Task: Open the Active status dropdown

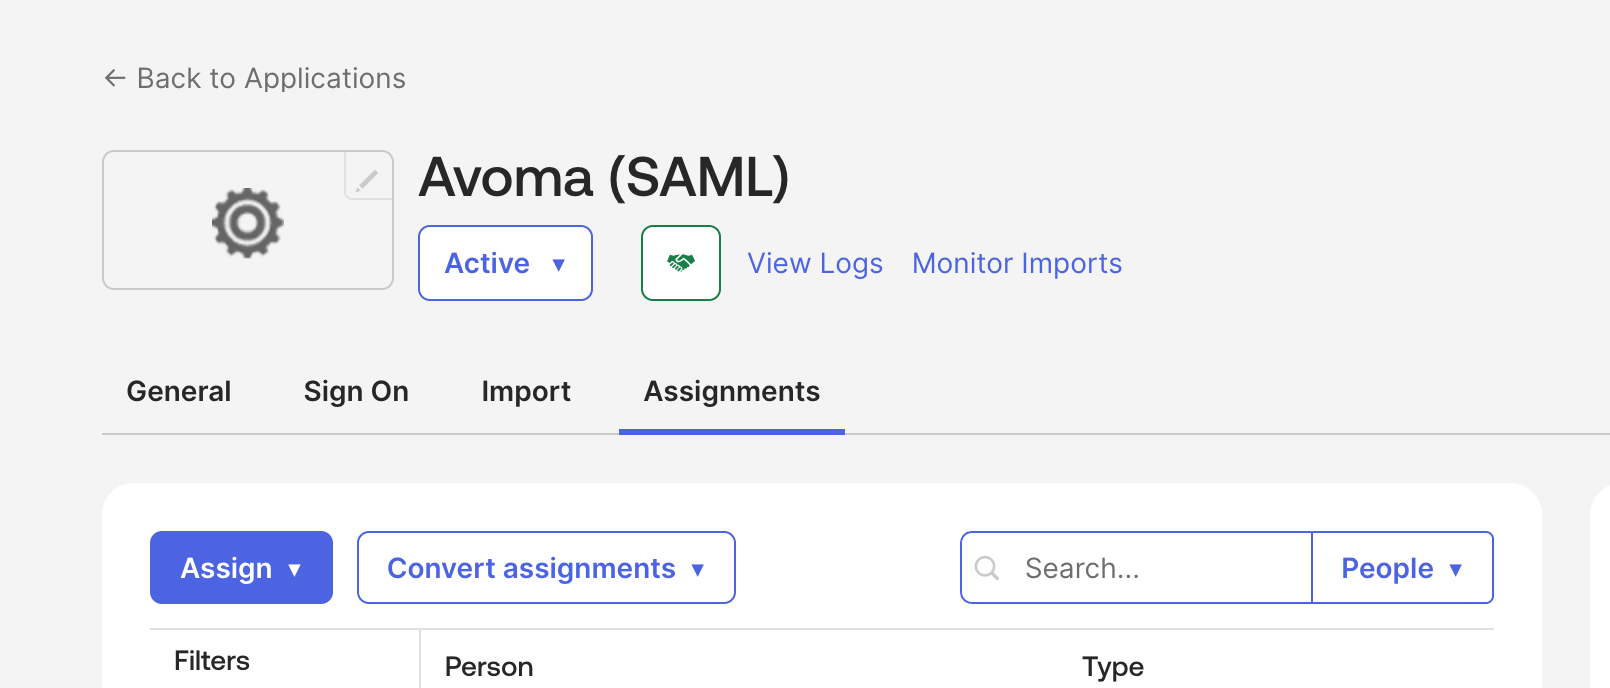Action: click(505, 263)
